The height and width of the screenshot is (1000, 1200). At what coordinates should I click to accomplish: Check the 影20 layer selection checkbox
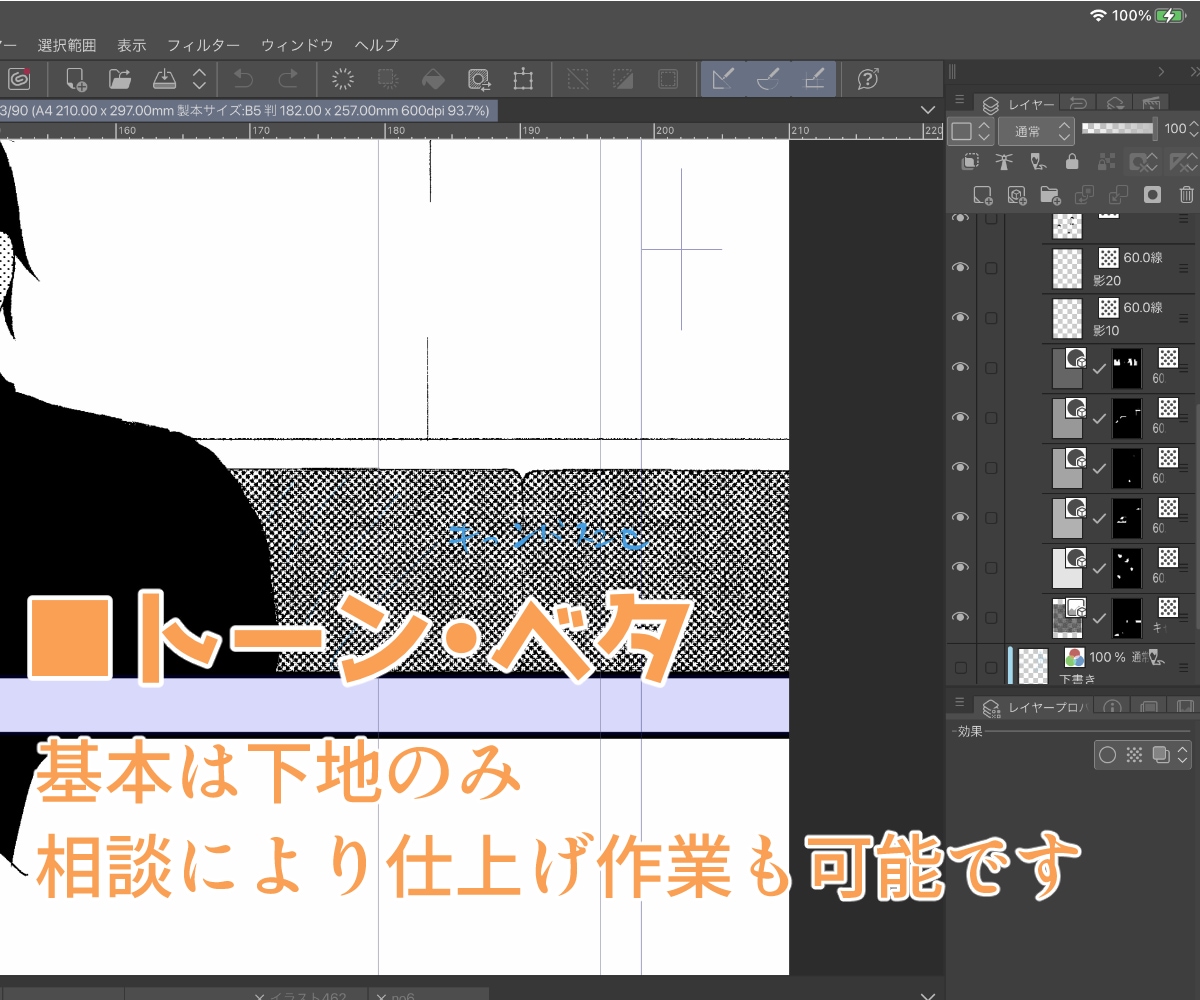point(991,268)
